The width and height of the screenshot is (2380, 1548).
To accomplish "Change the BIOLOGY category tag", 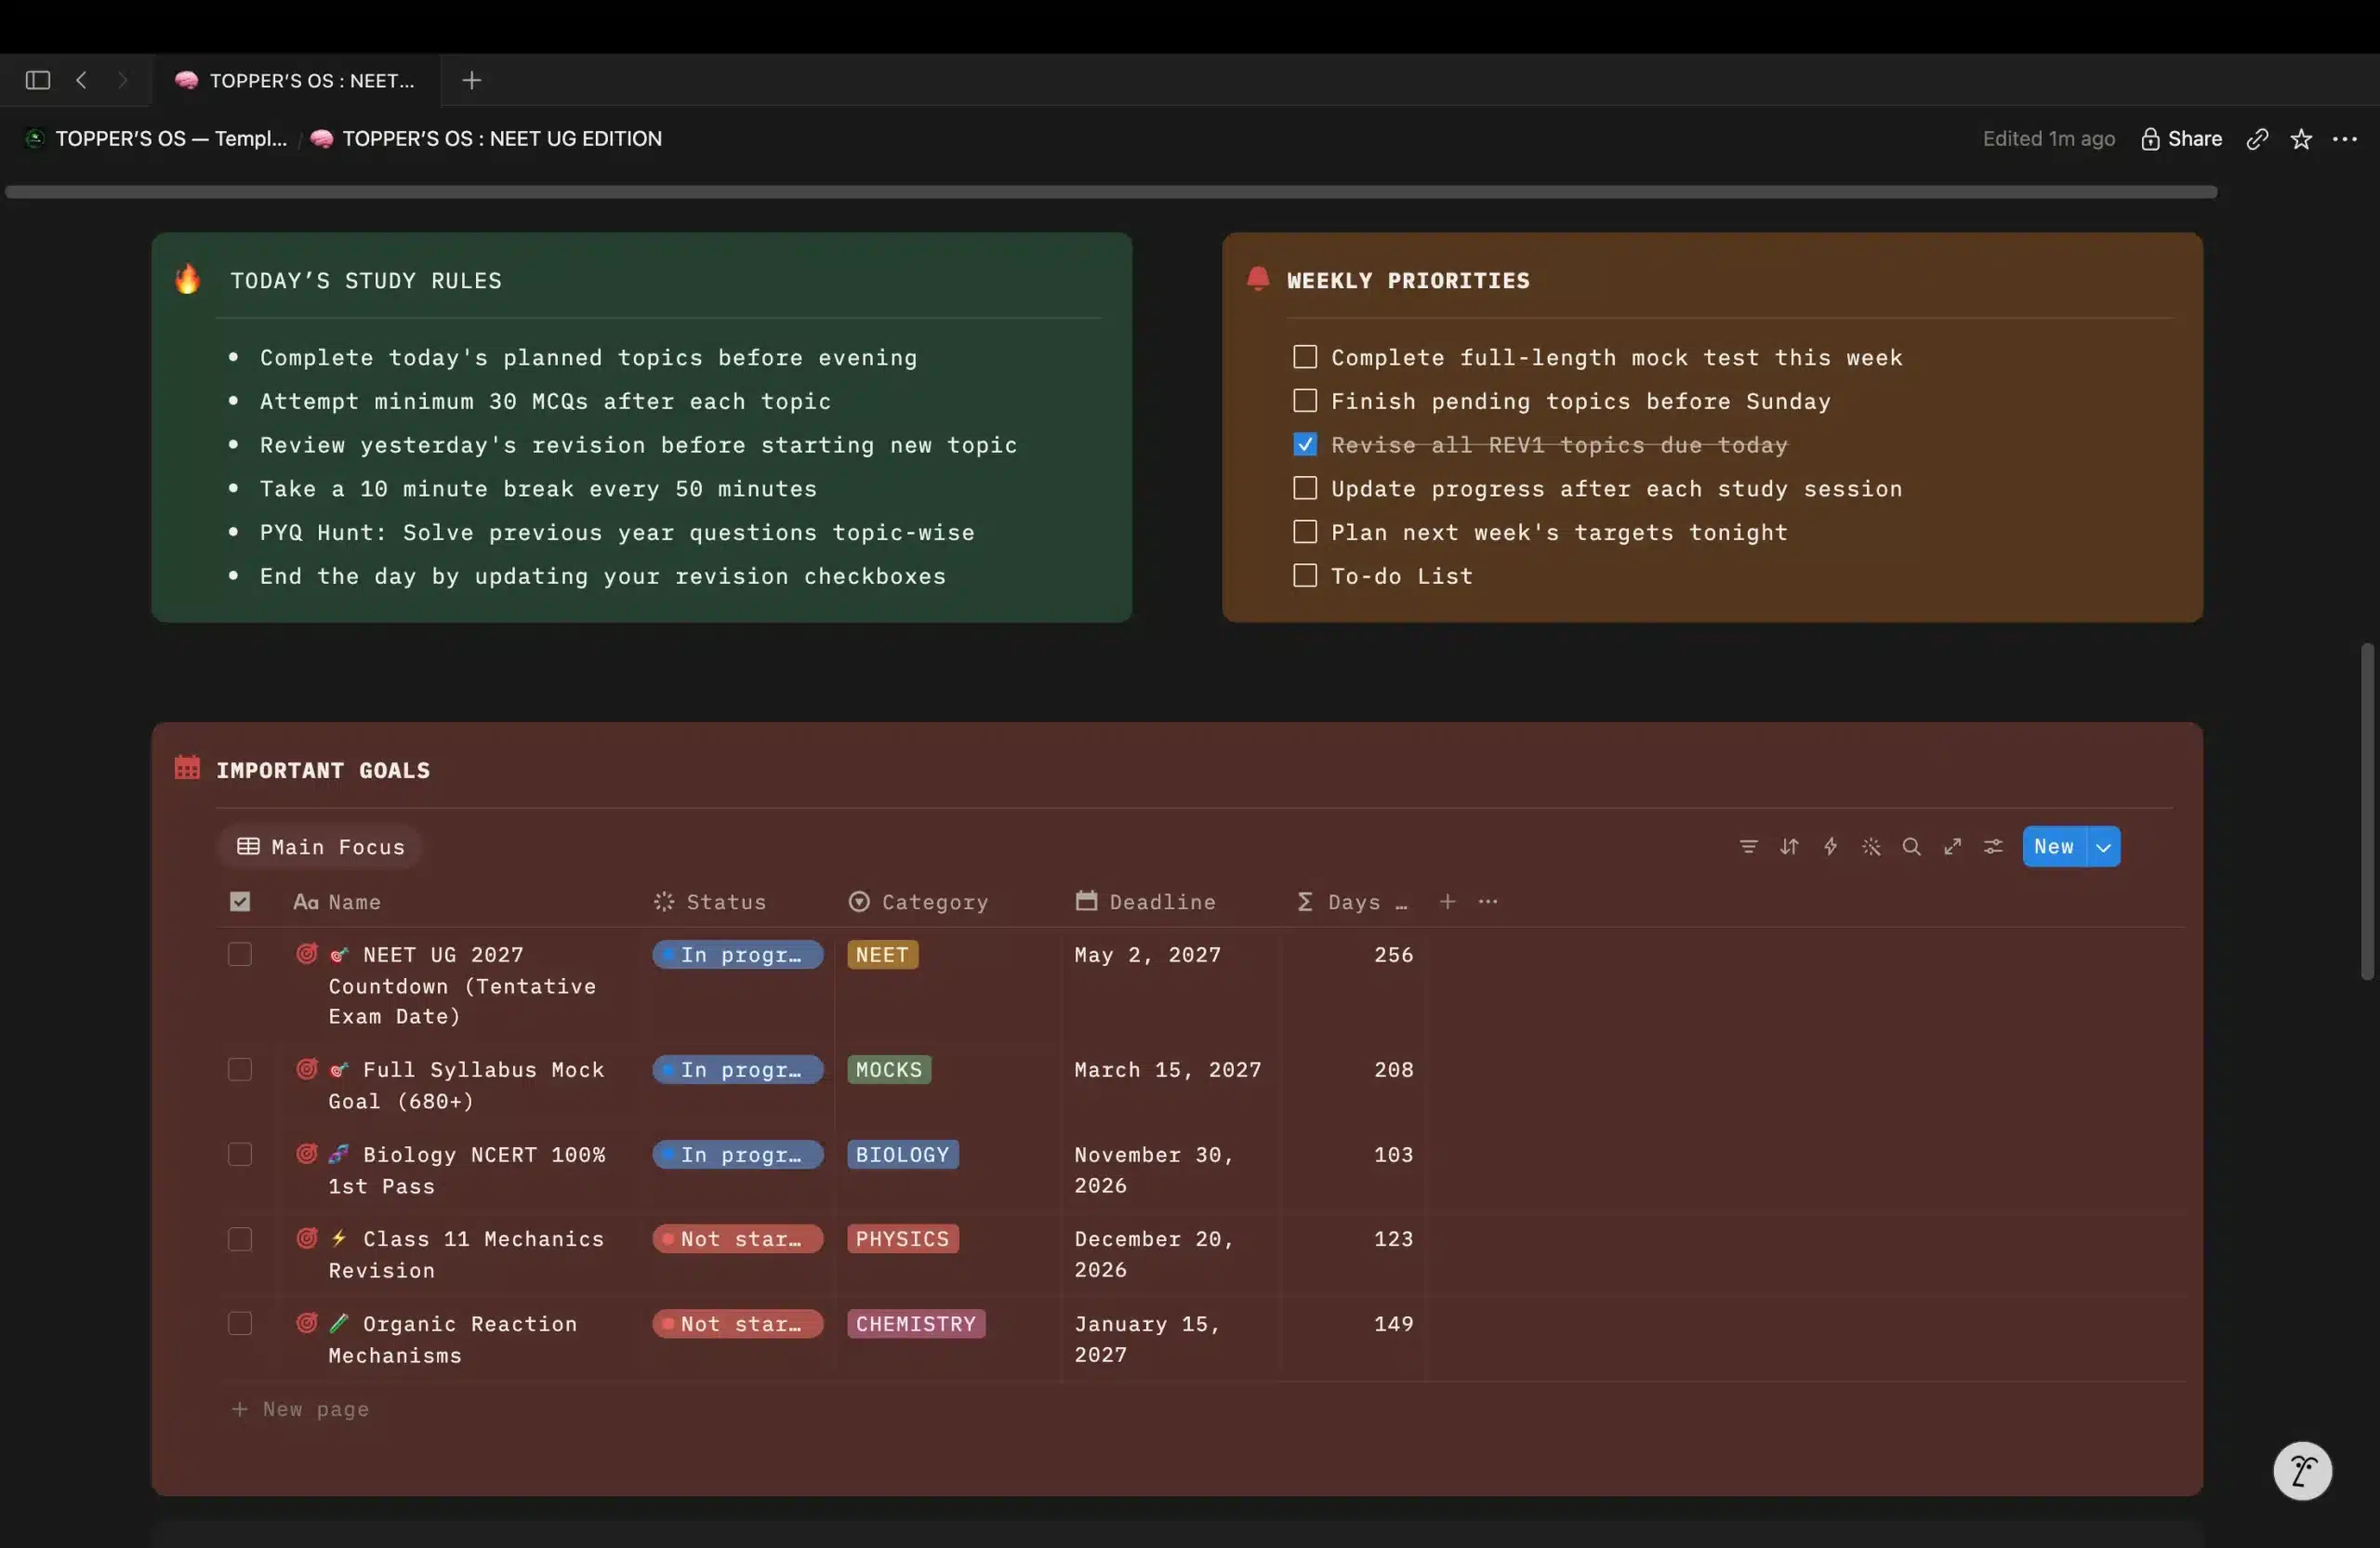I will 902,1154.
